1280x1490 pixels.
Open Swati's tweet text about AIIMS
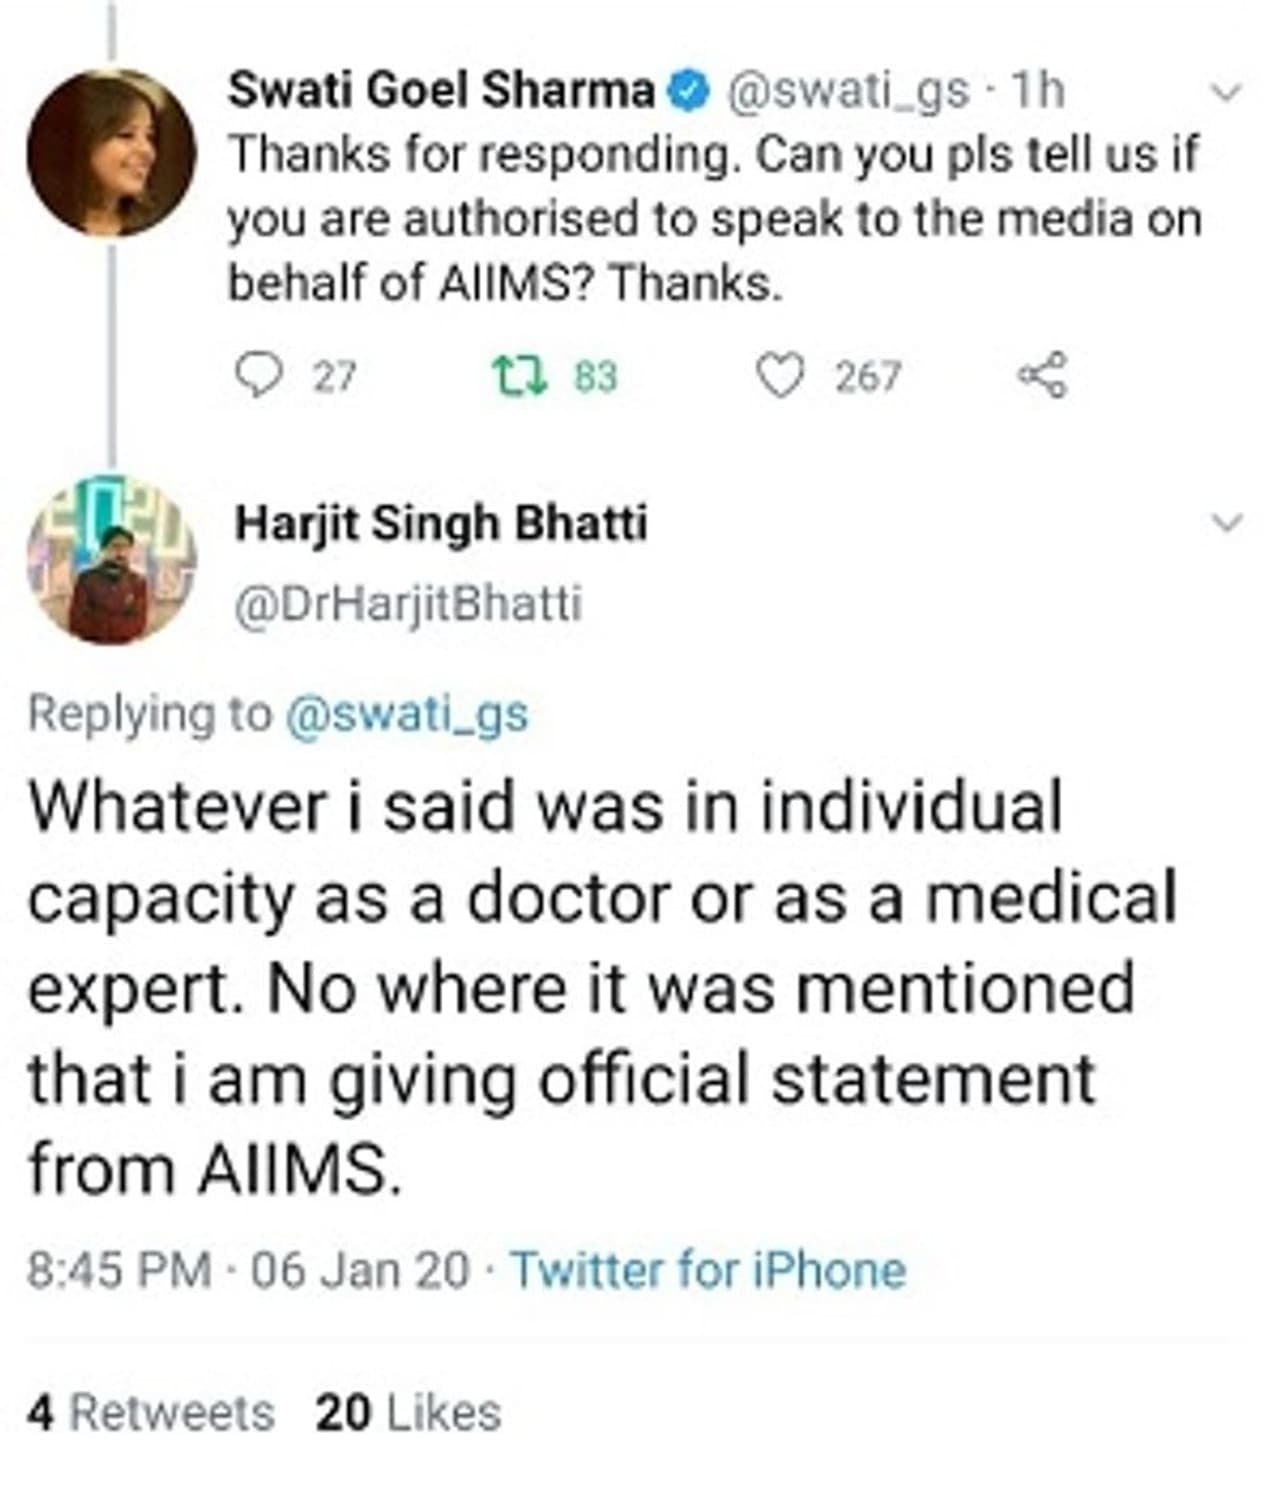(712, 220)
